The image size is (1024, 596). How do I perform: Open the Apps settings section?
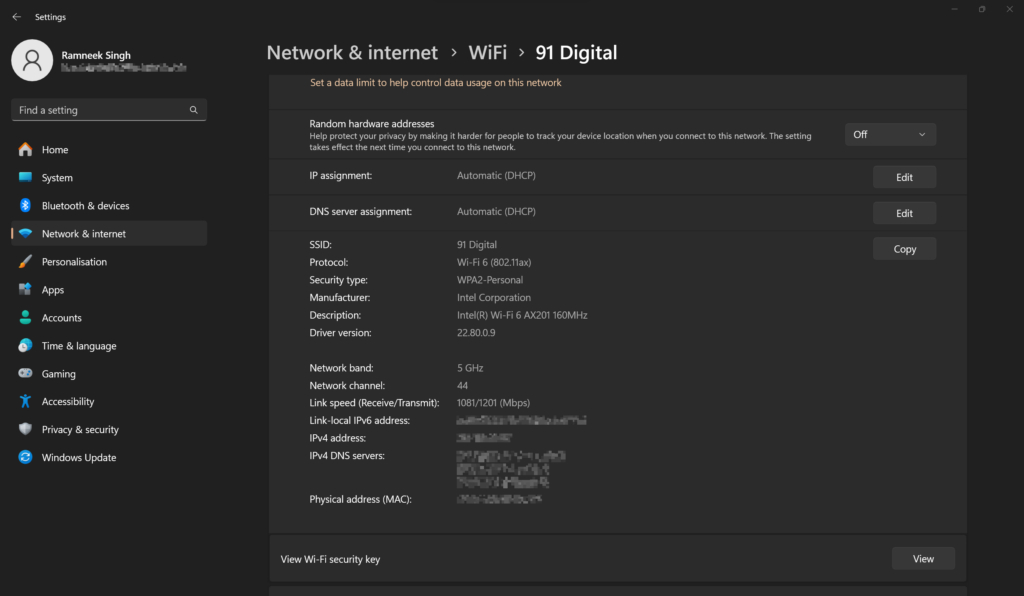click(24, 289)
